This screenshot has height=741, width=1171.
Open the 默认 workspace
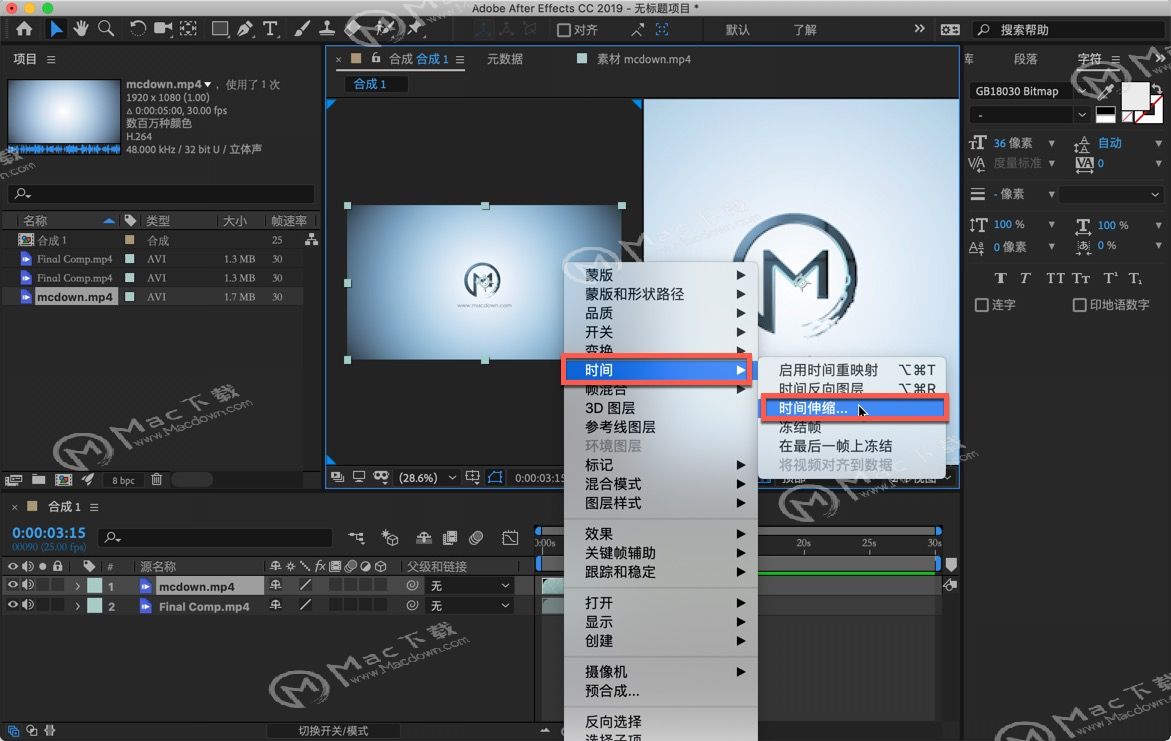pos(738,30)
